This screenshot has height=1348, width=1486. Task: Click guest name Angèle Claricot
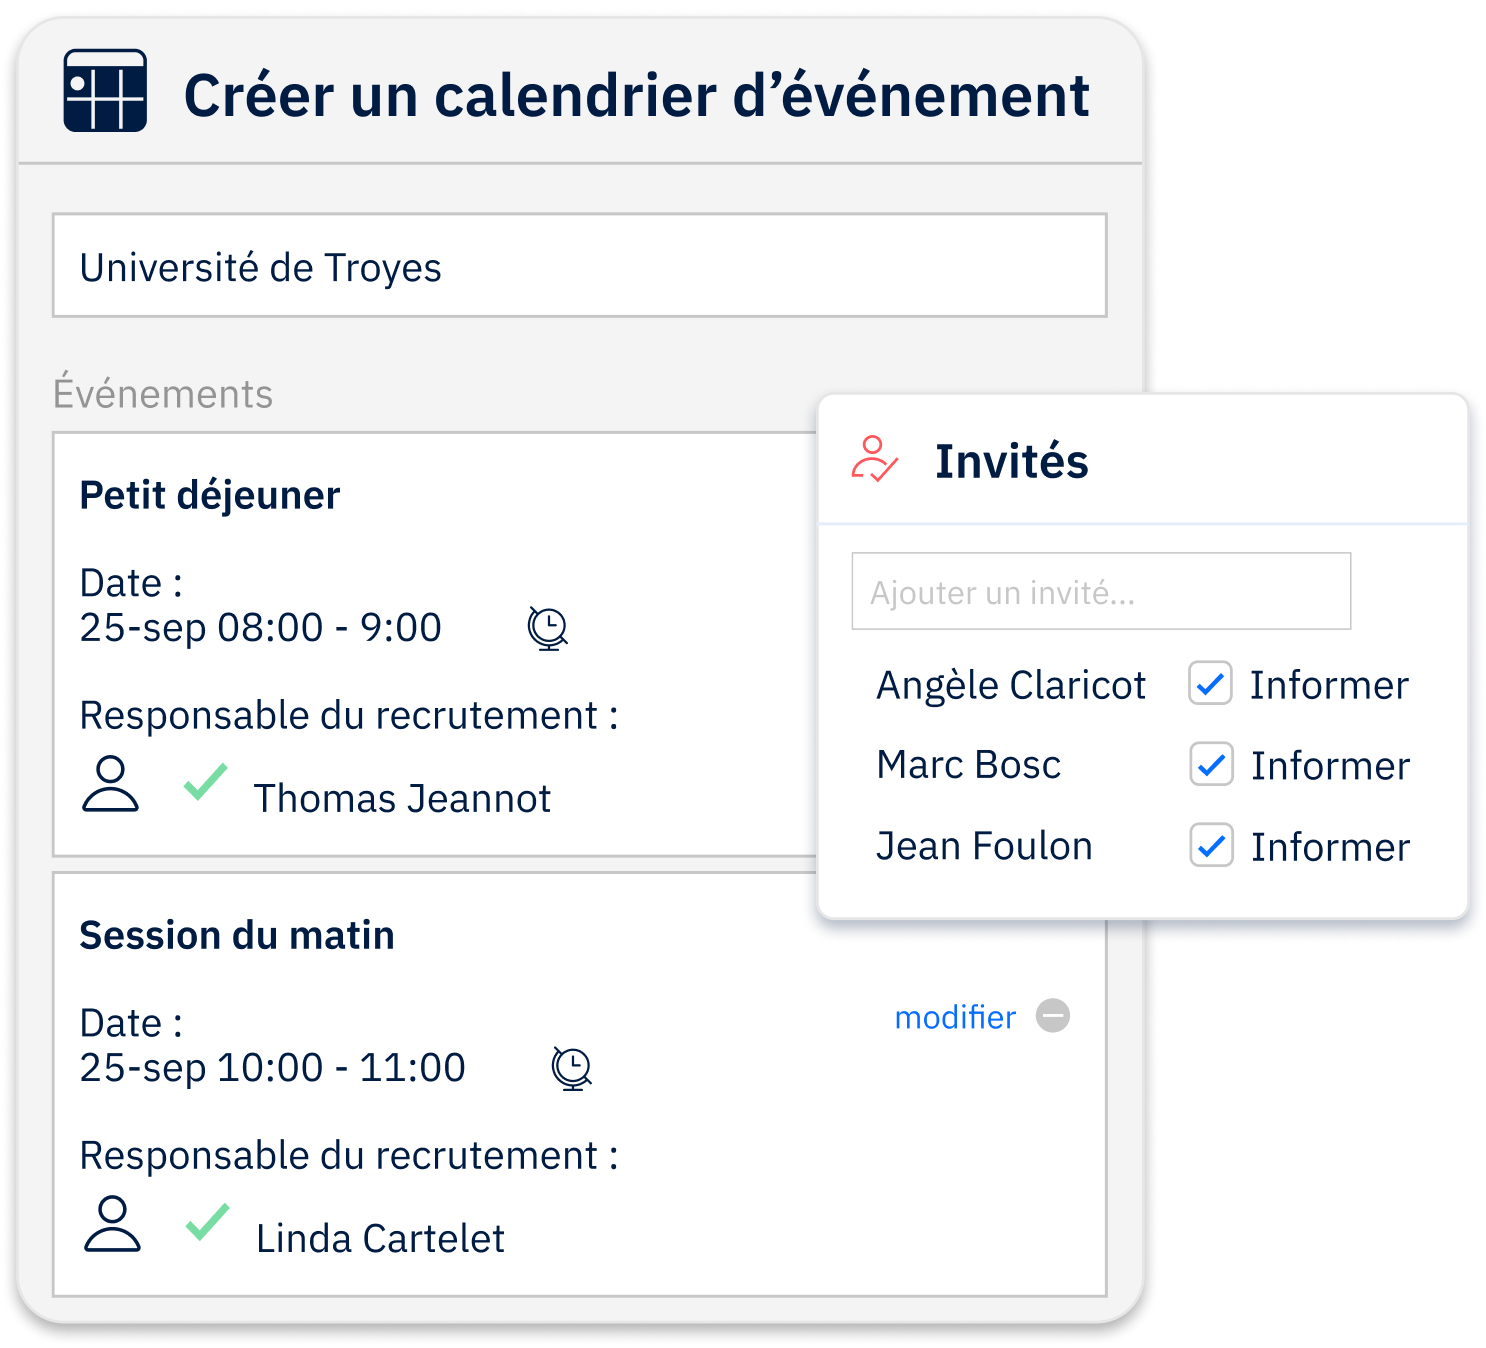point(1011,686)
